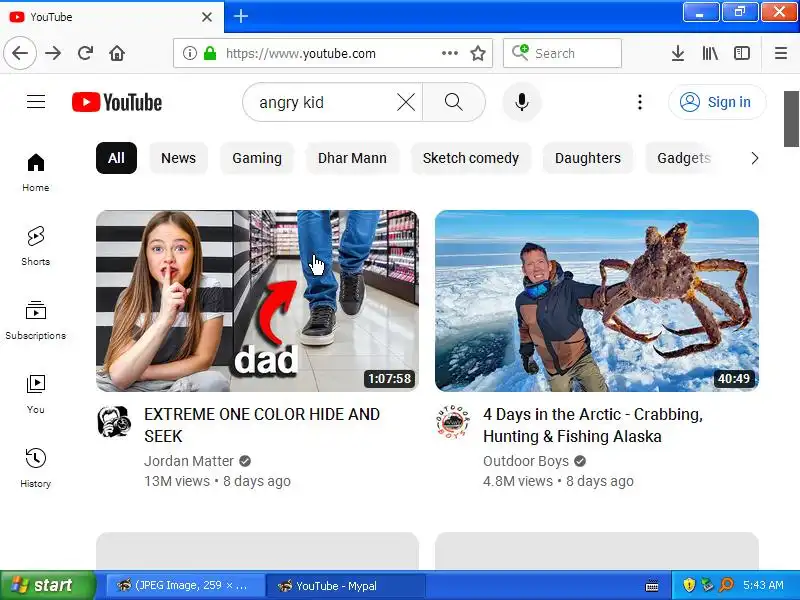Open the browser Downloads panel
Image resolution: width=800 pixels, height=600 pixels.
pos(678,53)
